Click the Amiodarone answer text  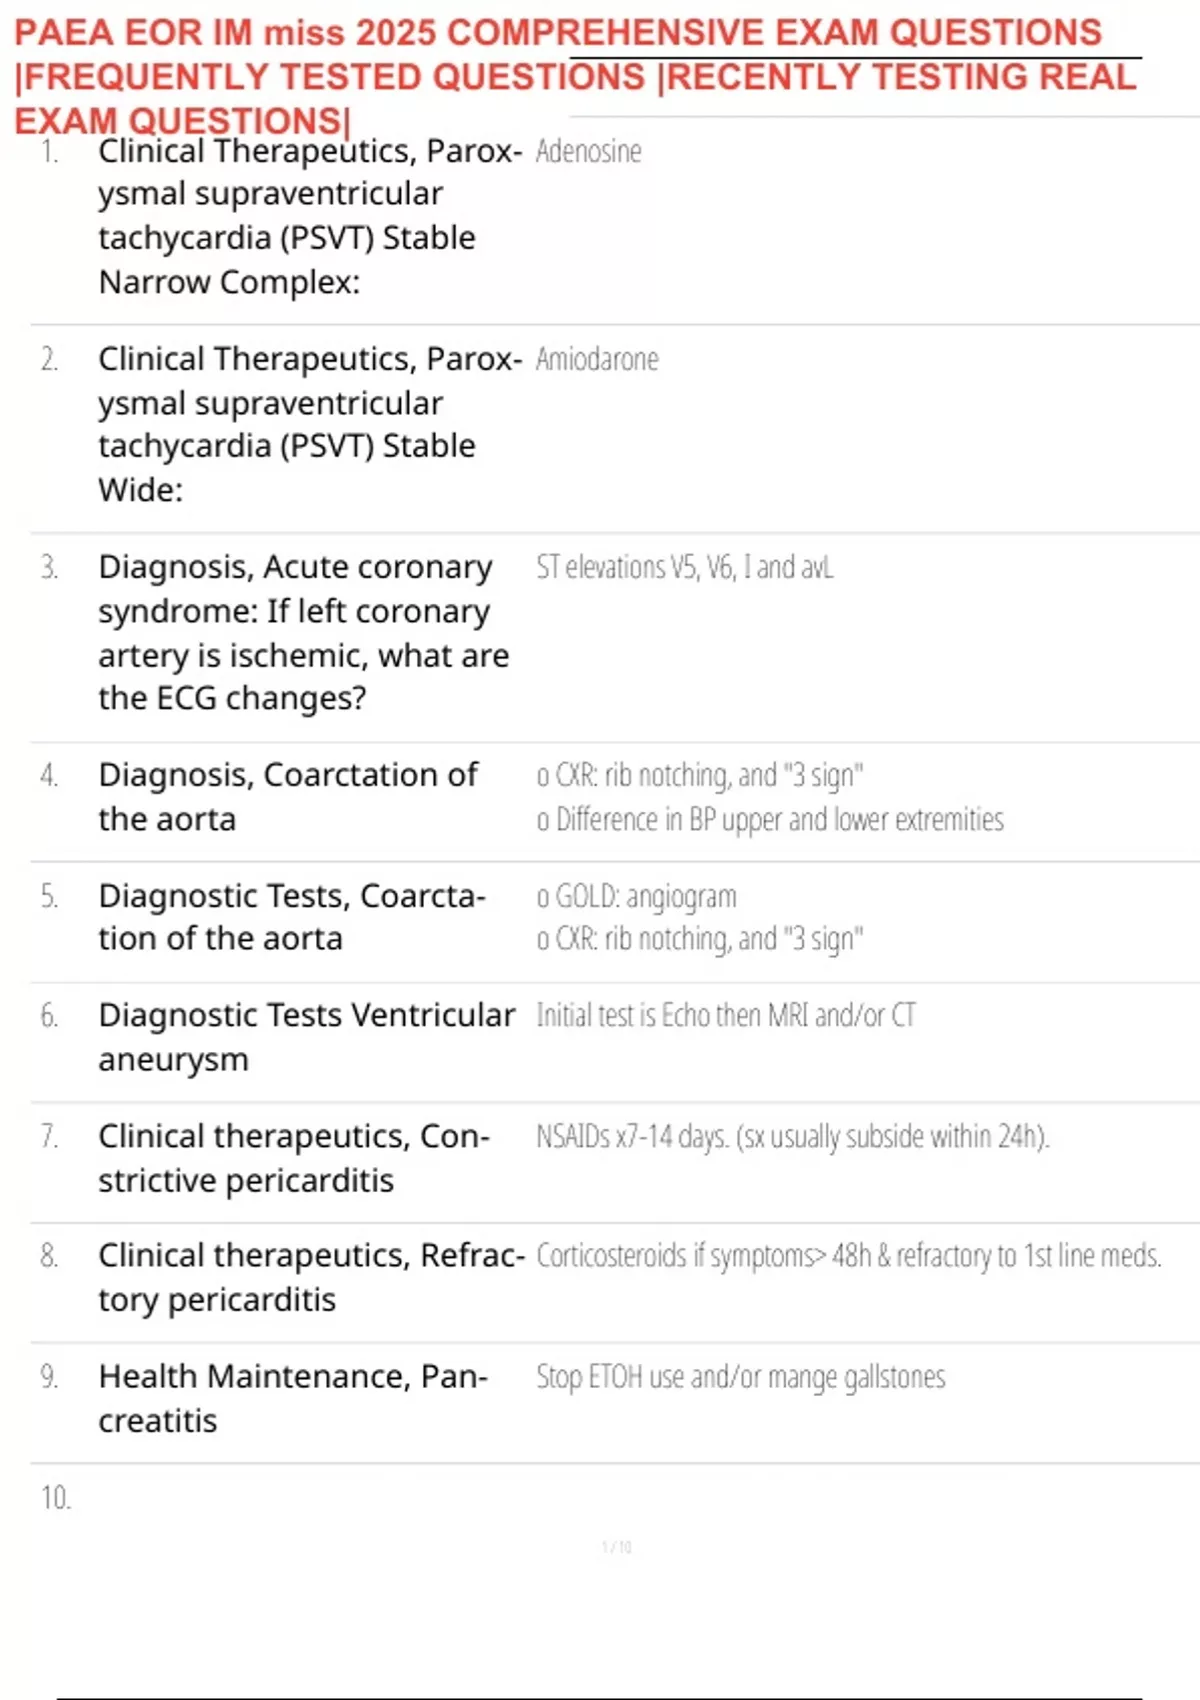click(x=597, y=359)
